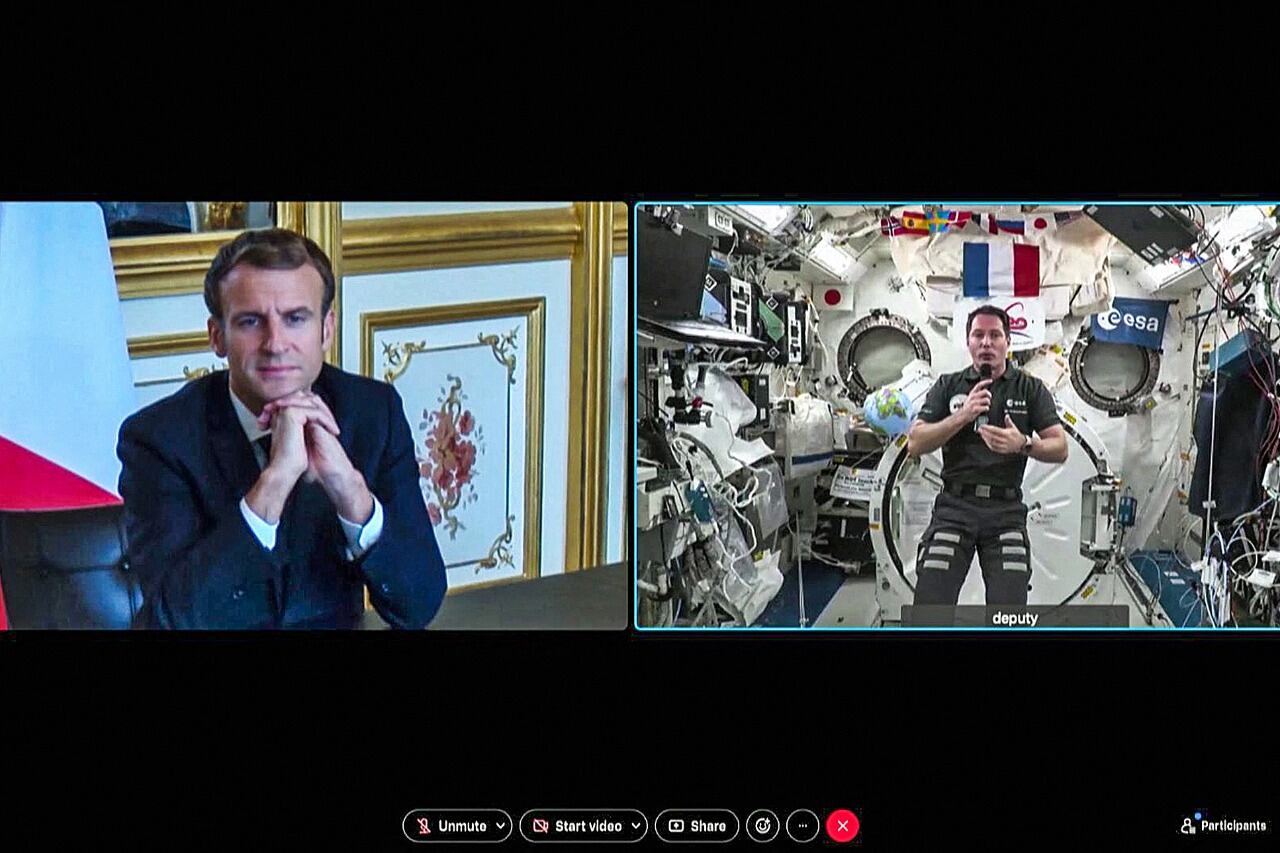Click the red leave meeting icon
The width and height of the screenshot is (1280, 853).
point(843,826)
